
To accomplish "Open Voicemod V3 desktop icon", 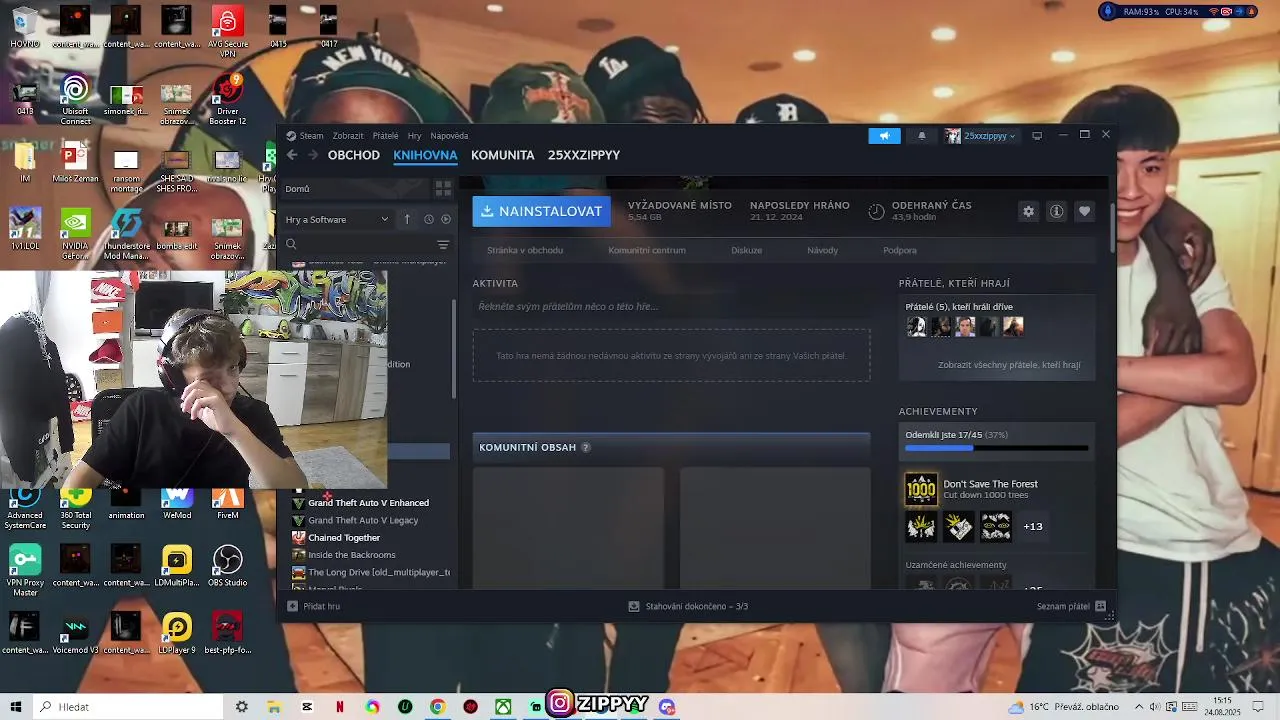I will pos(75,633).
